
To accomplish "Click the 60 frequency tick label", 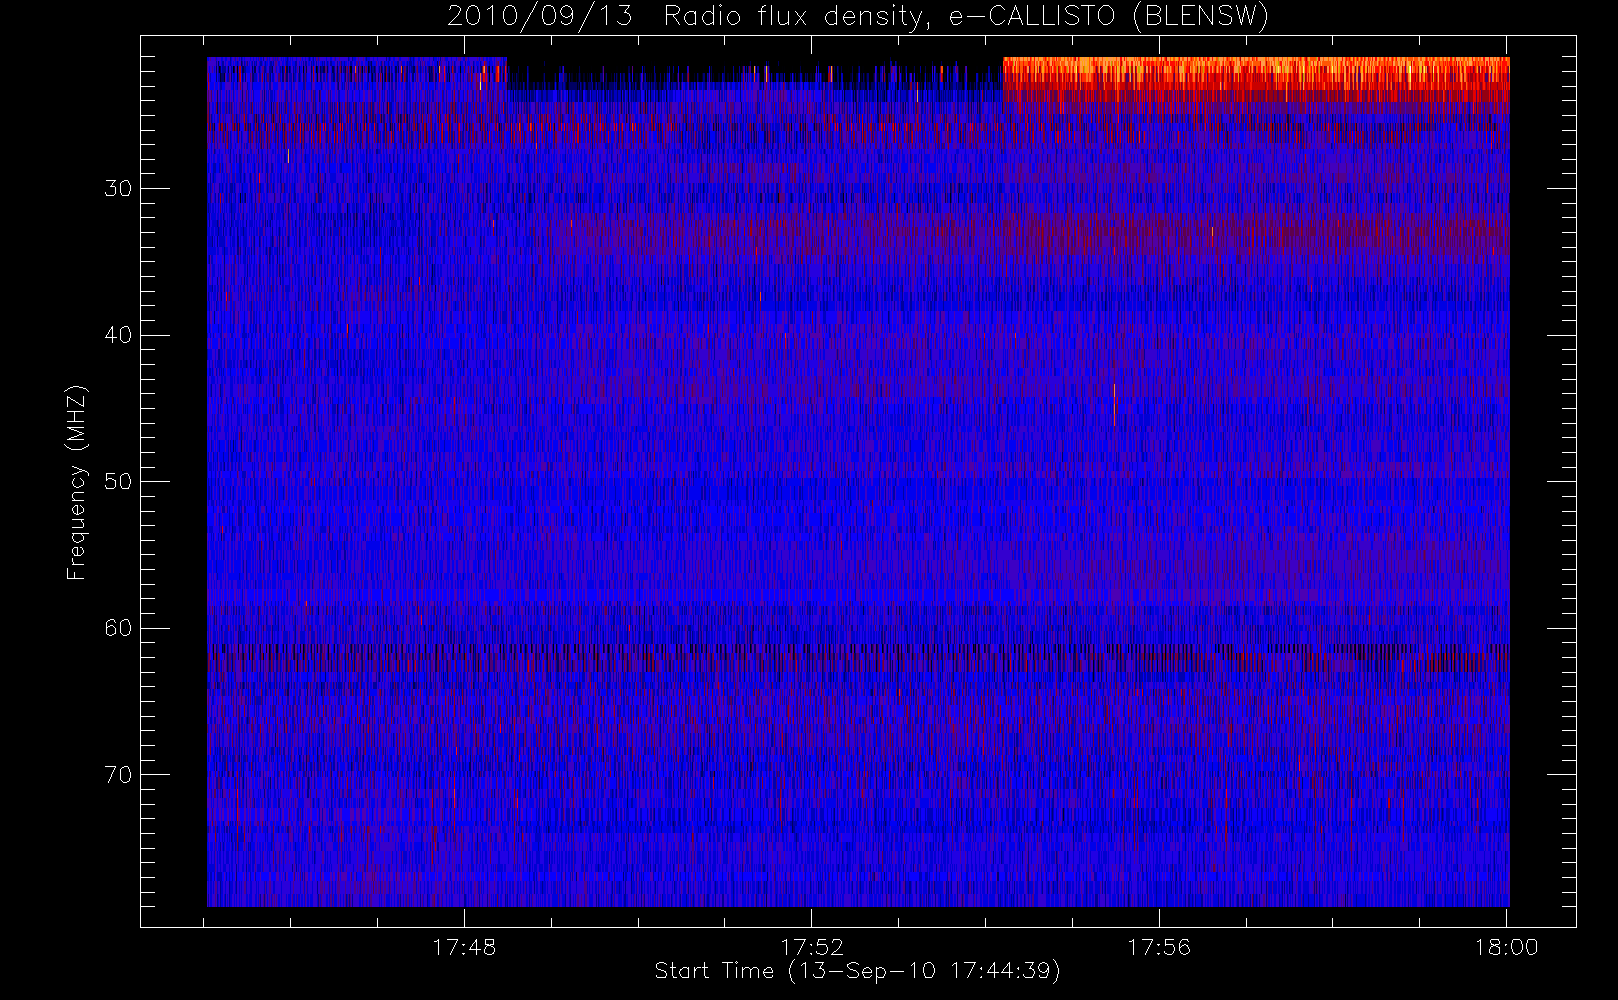I will 118,628.
